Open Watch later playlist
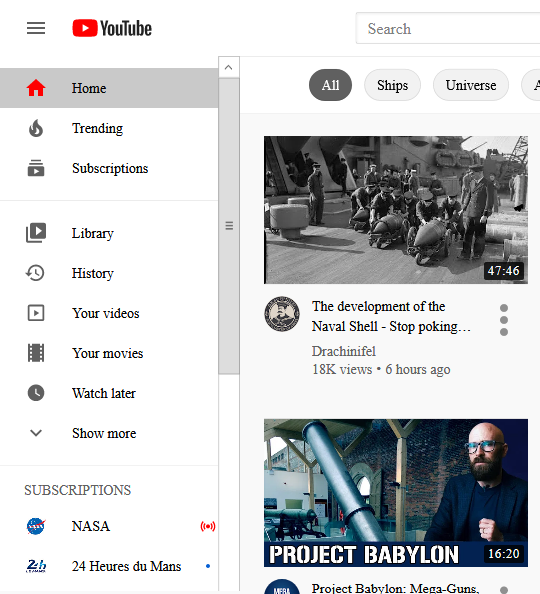The width and height of the screenshot is (540, 594). coord(109,393)
